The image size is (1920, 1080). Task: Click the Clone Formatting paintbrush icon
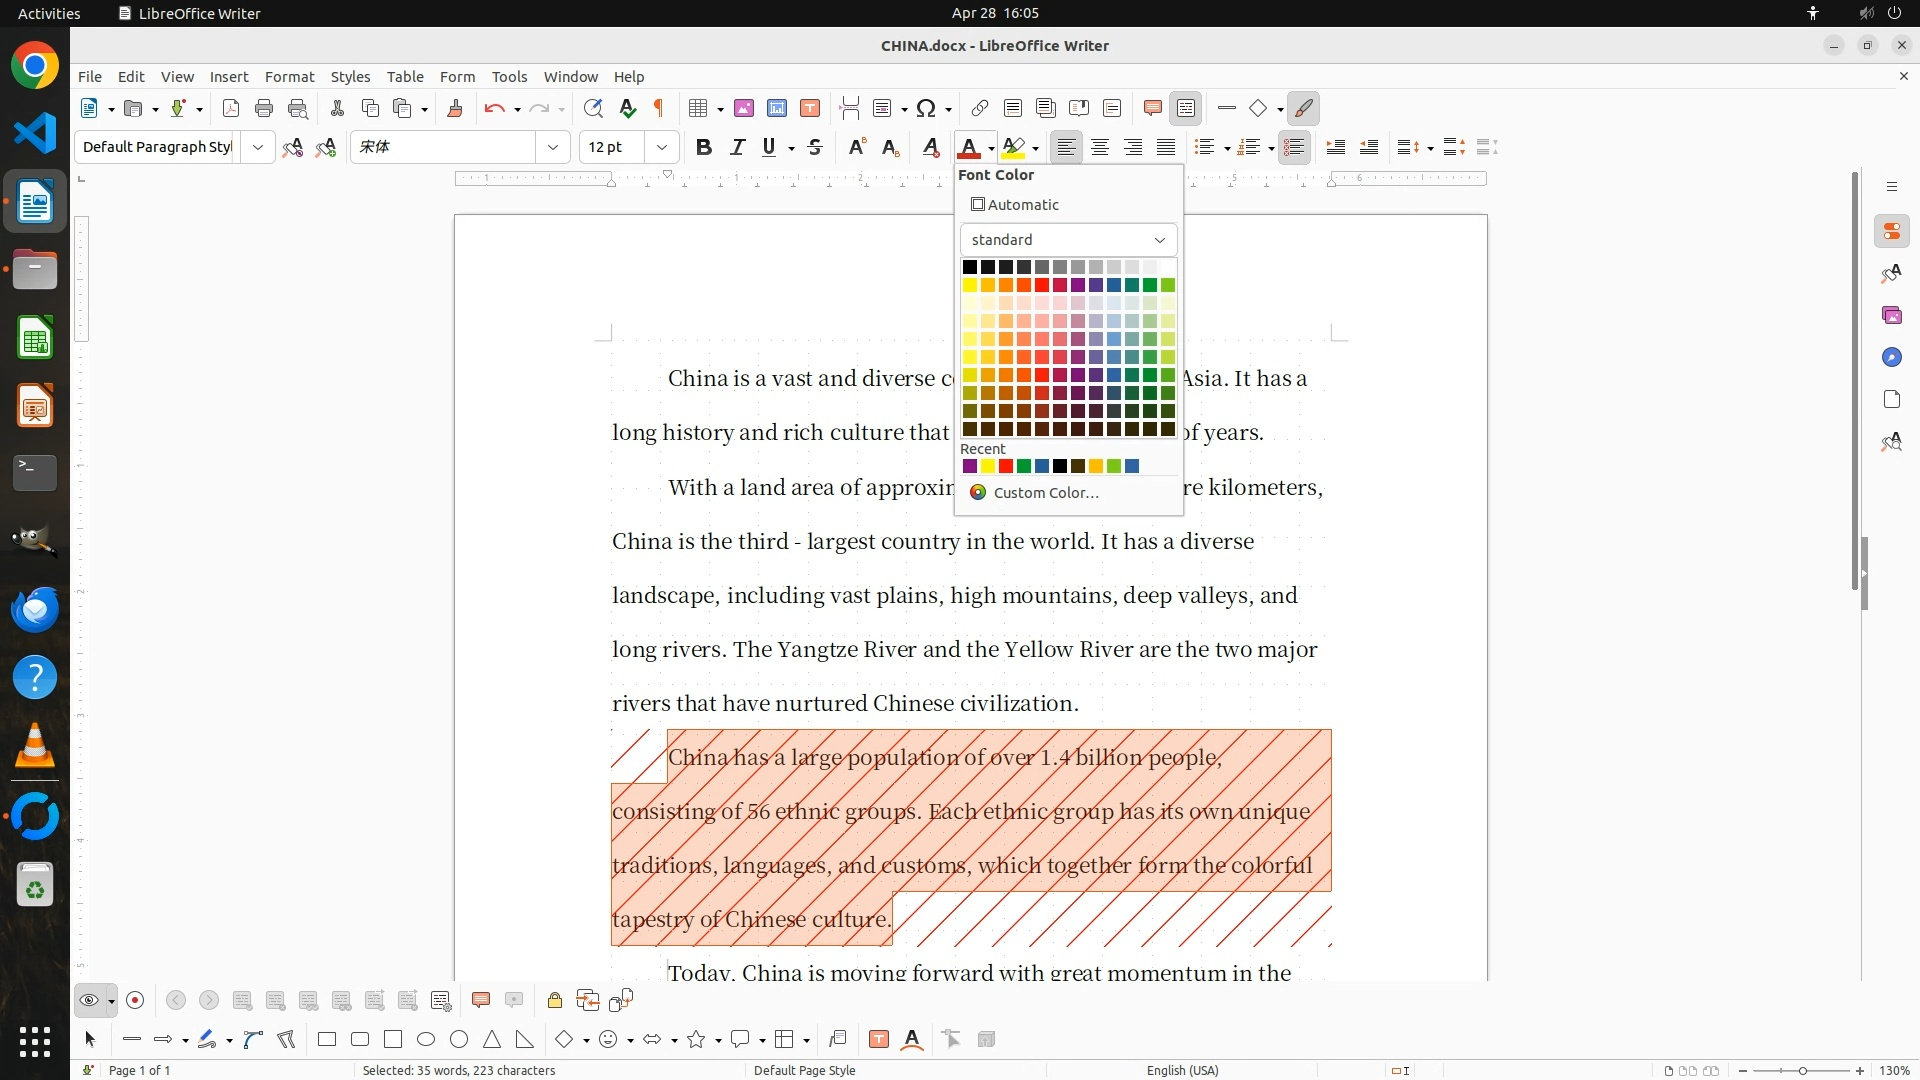tap(455, 108)
